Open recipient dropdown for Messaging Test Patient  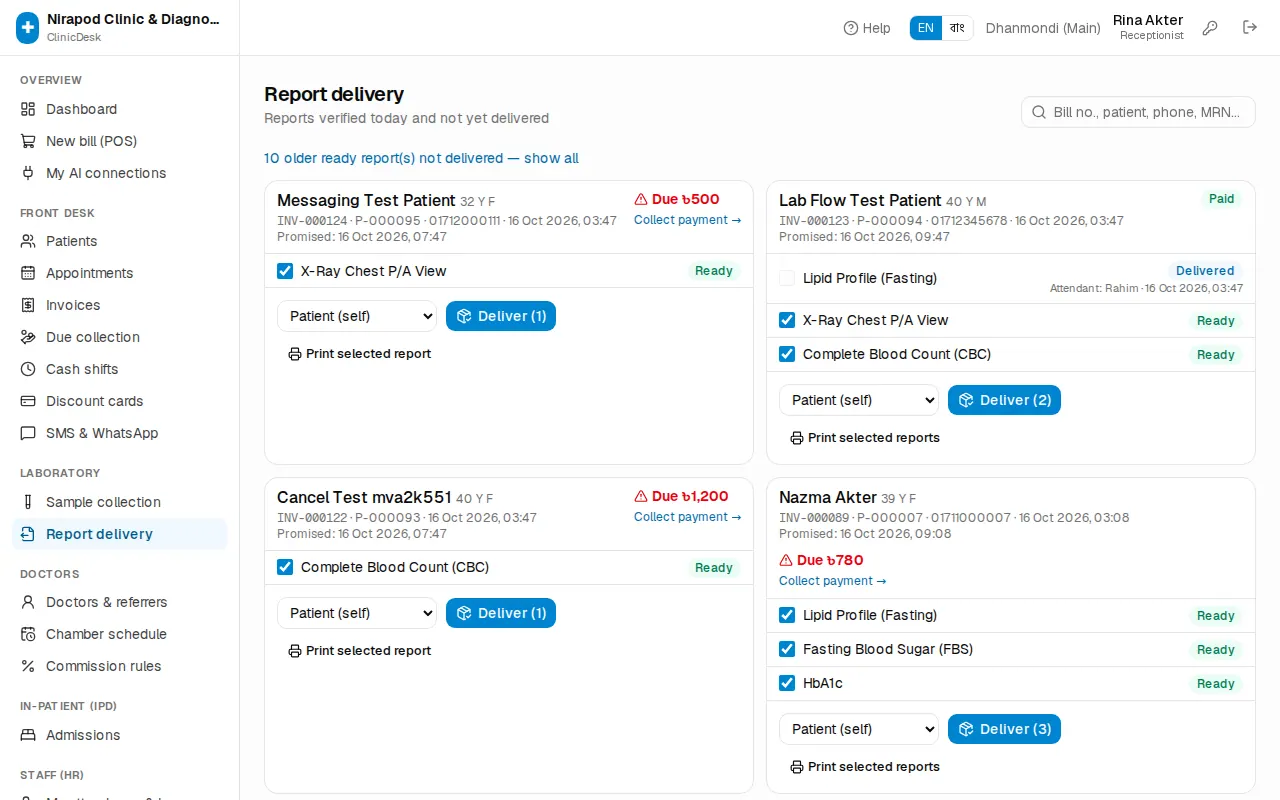pyautogui.click(x=357, y=316)
